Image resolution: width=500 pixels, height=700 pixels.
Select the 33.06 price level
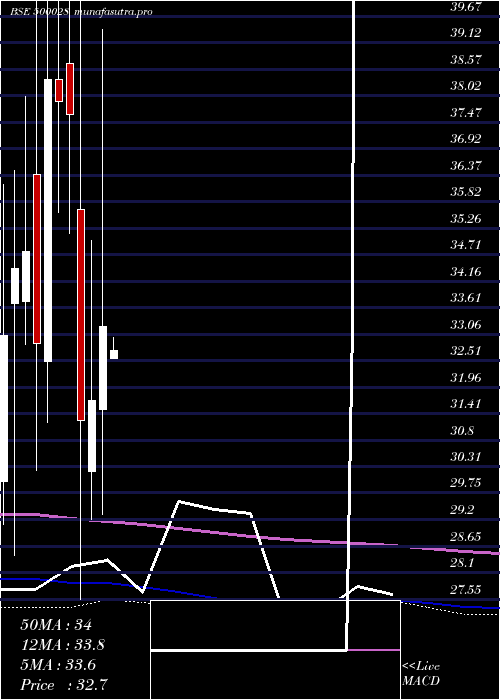coord(465,325)
